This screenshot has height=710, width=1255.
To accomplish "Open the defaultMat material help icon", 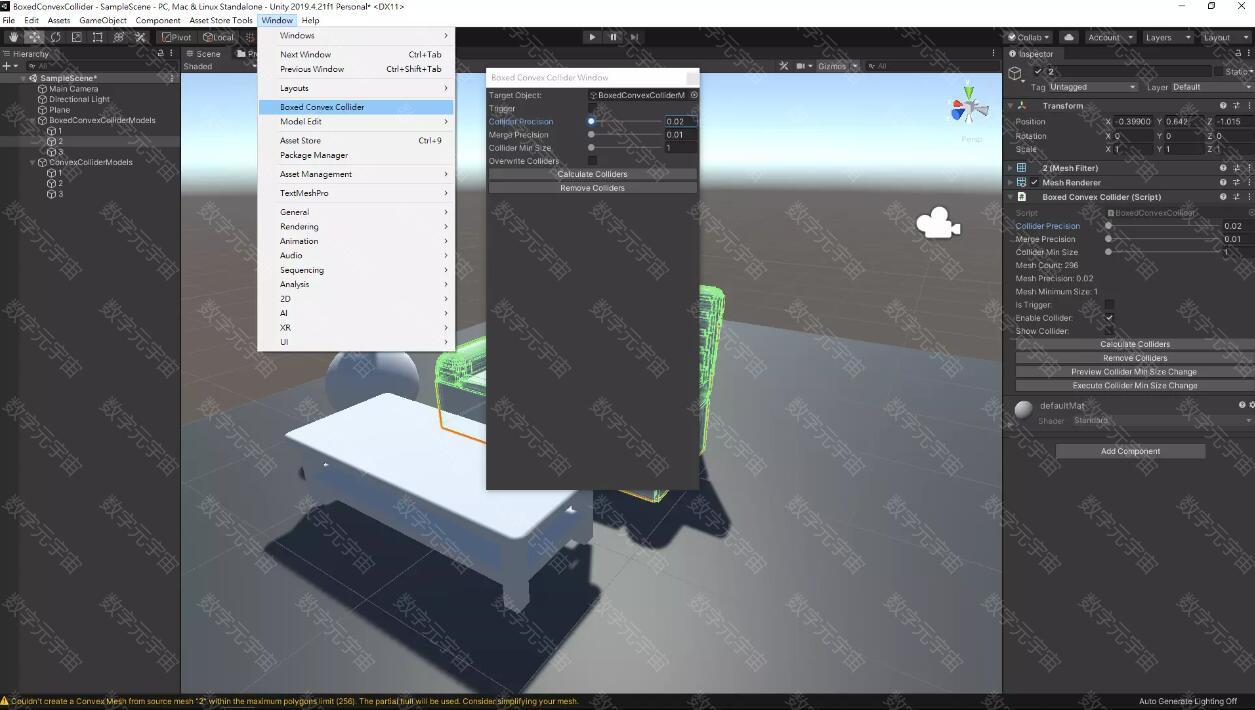I will [x=1242, y=405].
